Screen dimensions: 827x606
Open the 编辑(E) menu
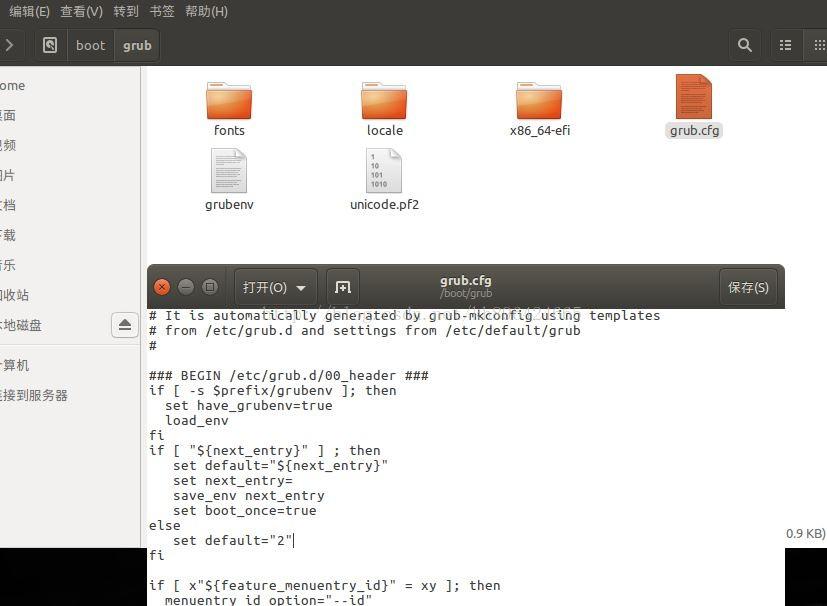(x=29, y=11)
